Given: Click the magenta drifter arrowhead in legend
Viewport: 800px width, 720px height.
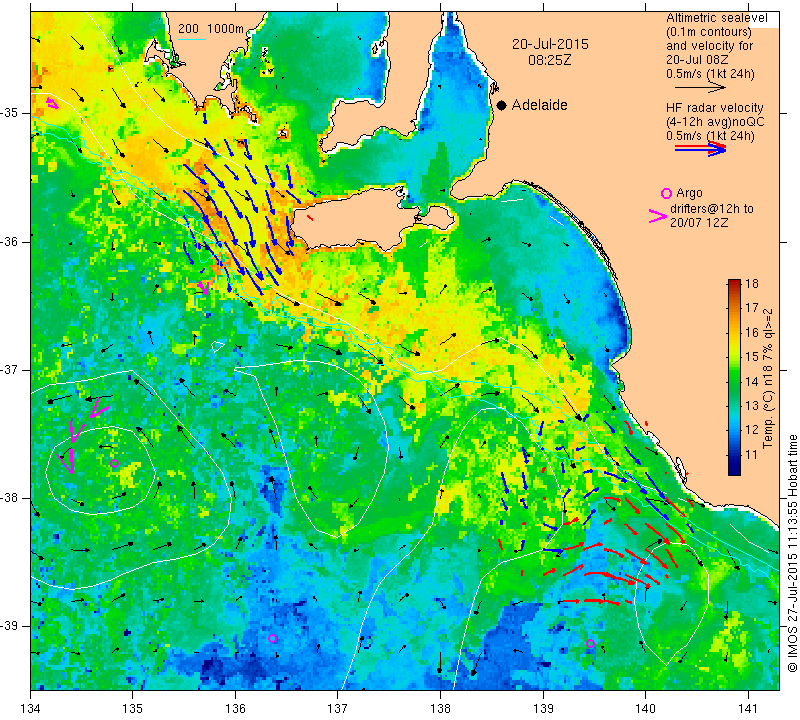Looking at the screenshot, I should [x=657, y=216].
